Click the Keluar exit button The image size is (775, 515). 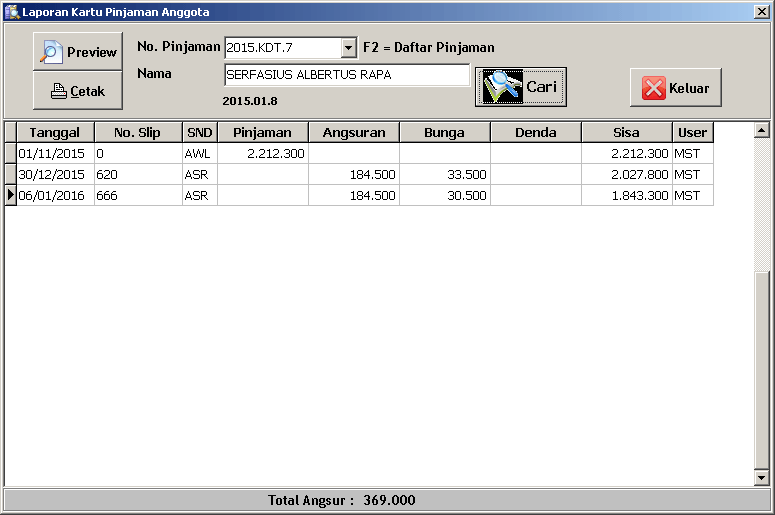pos(676,88)
